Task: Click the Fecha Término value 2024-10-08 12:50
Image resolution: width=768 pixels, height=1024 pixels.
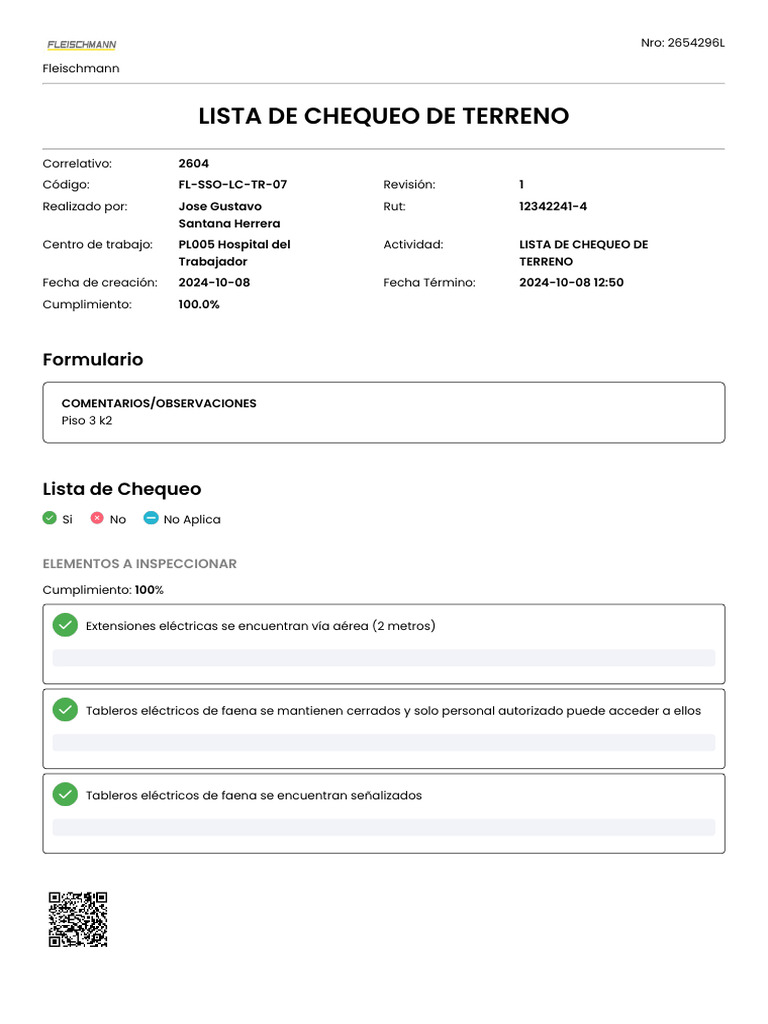Action: [x=571, y=283]
